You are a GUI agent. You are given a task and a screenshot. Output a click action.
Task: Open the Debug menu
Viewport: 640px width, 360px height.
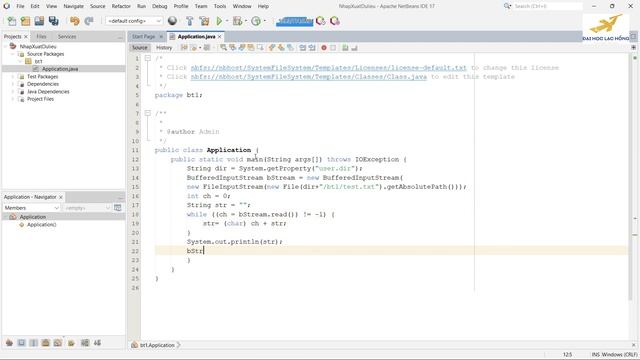click(160, 6)
